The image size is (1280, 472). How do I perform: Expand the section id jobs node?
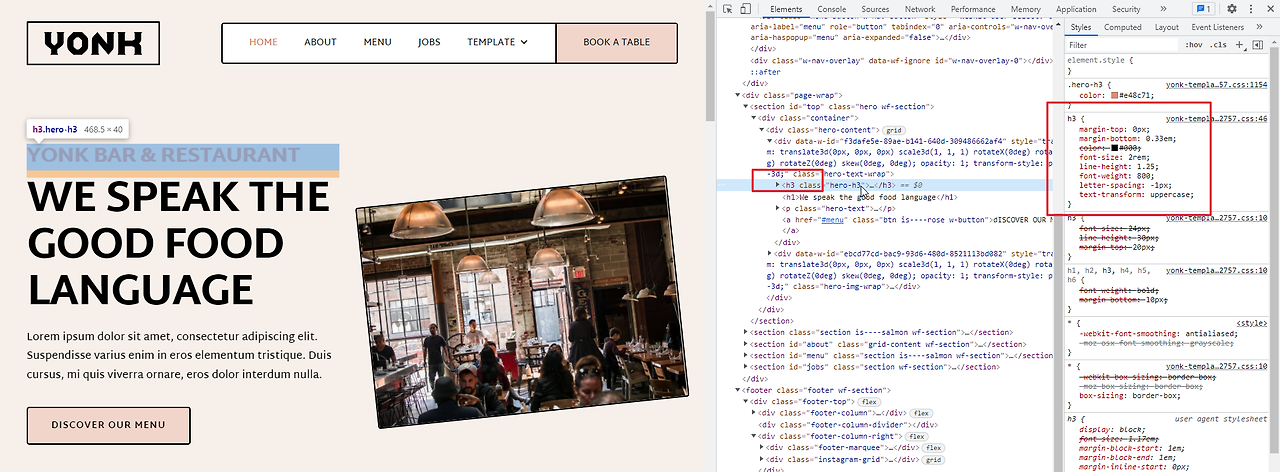(x=746, y=366)
